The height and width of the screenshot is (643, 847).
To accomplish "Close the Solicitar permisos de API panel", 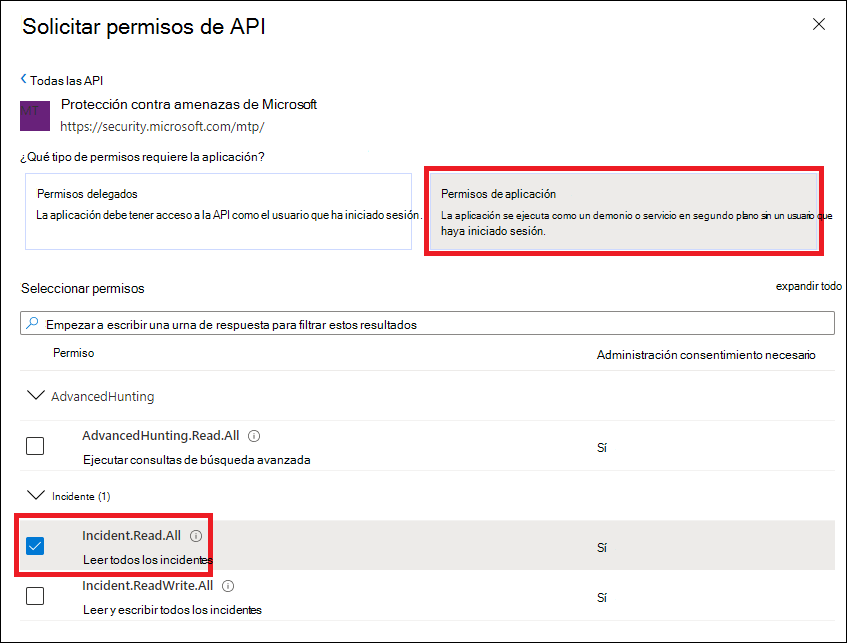I will [x=818, y=24].
